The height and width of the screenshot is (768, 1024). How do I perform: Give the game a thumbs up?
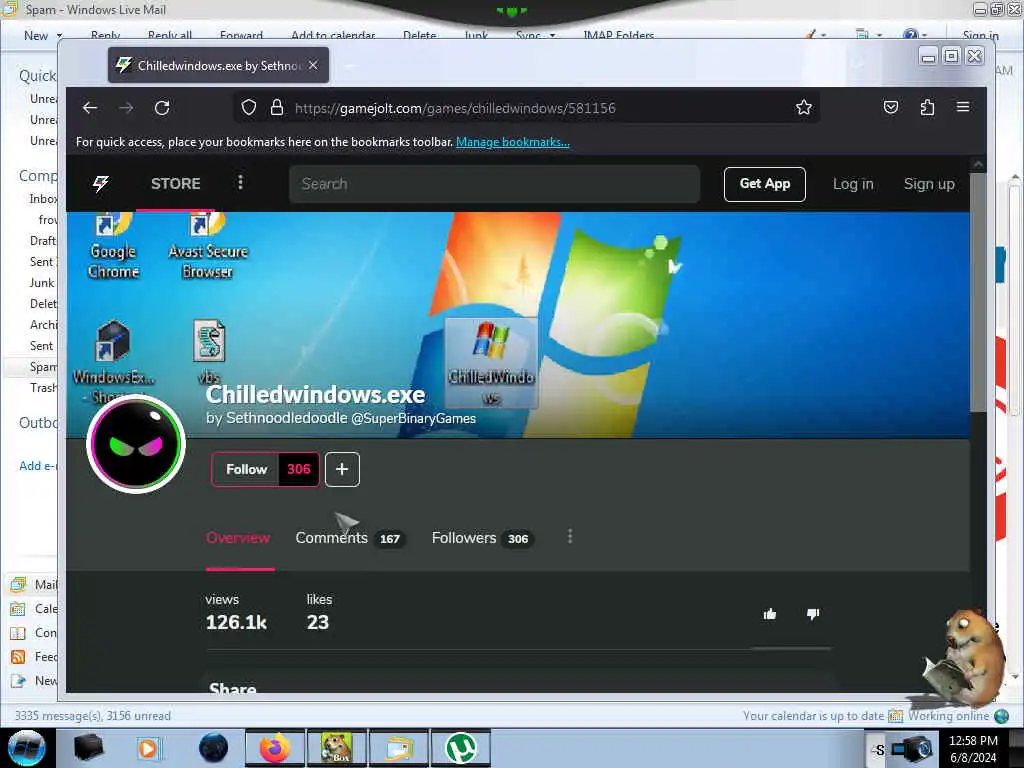[770, 614]
